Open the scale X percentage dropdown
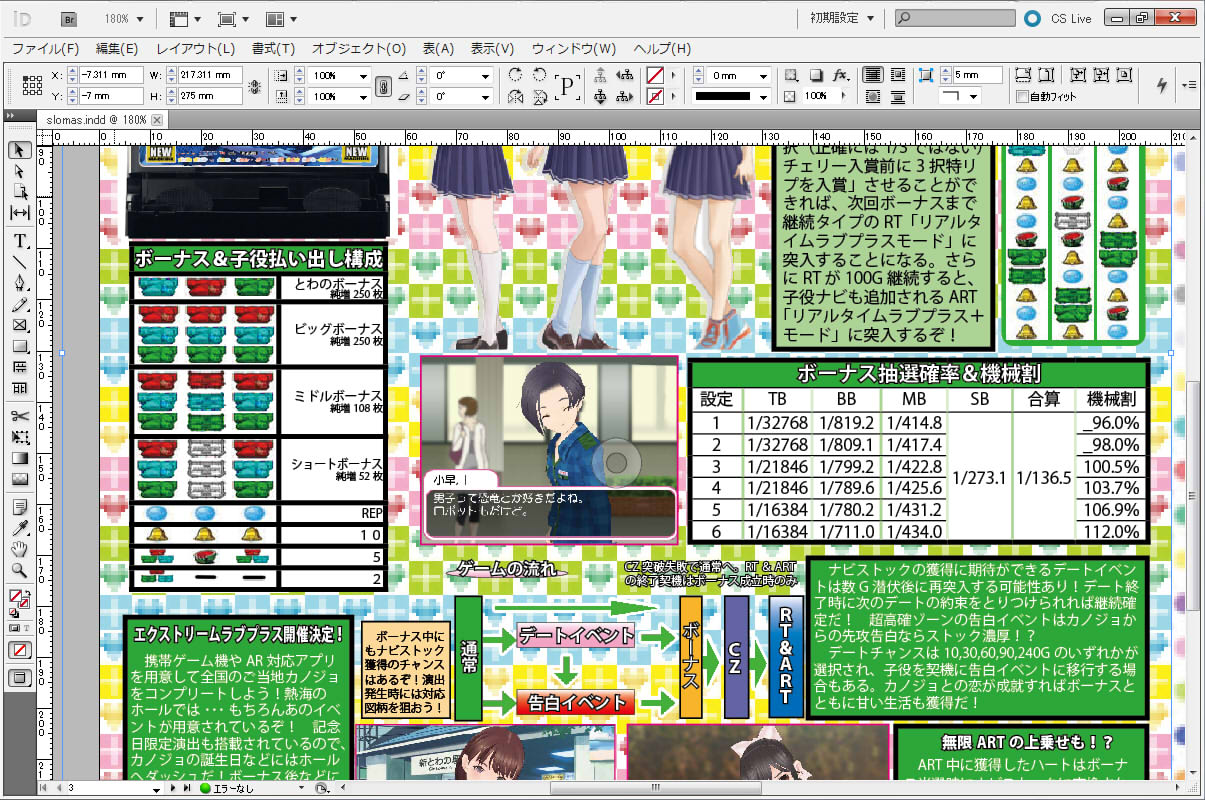Image resolution: width=1205 pixels, height=800 pixels. point(364,76)
